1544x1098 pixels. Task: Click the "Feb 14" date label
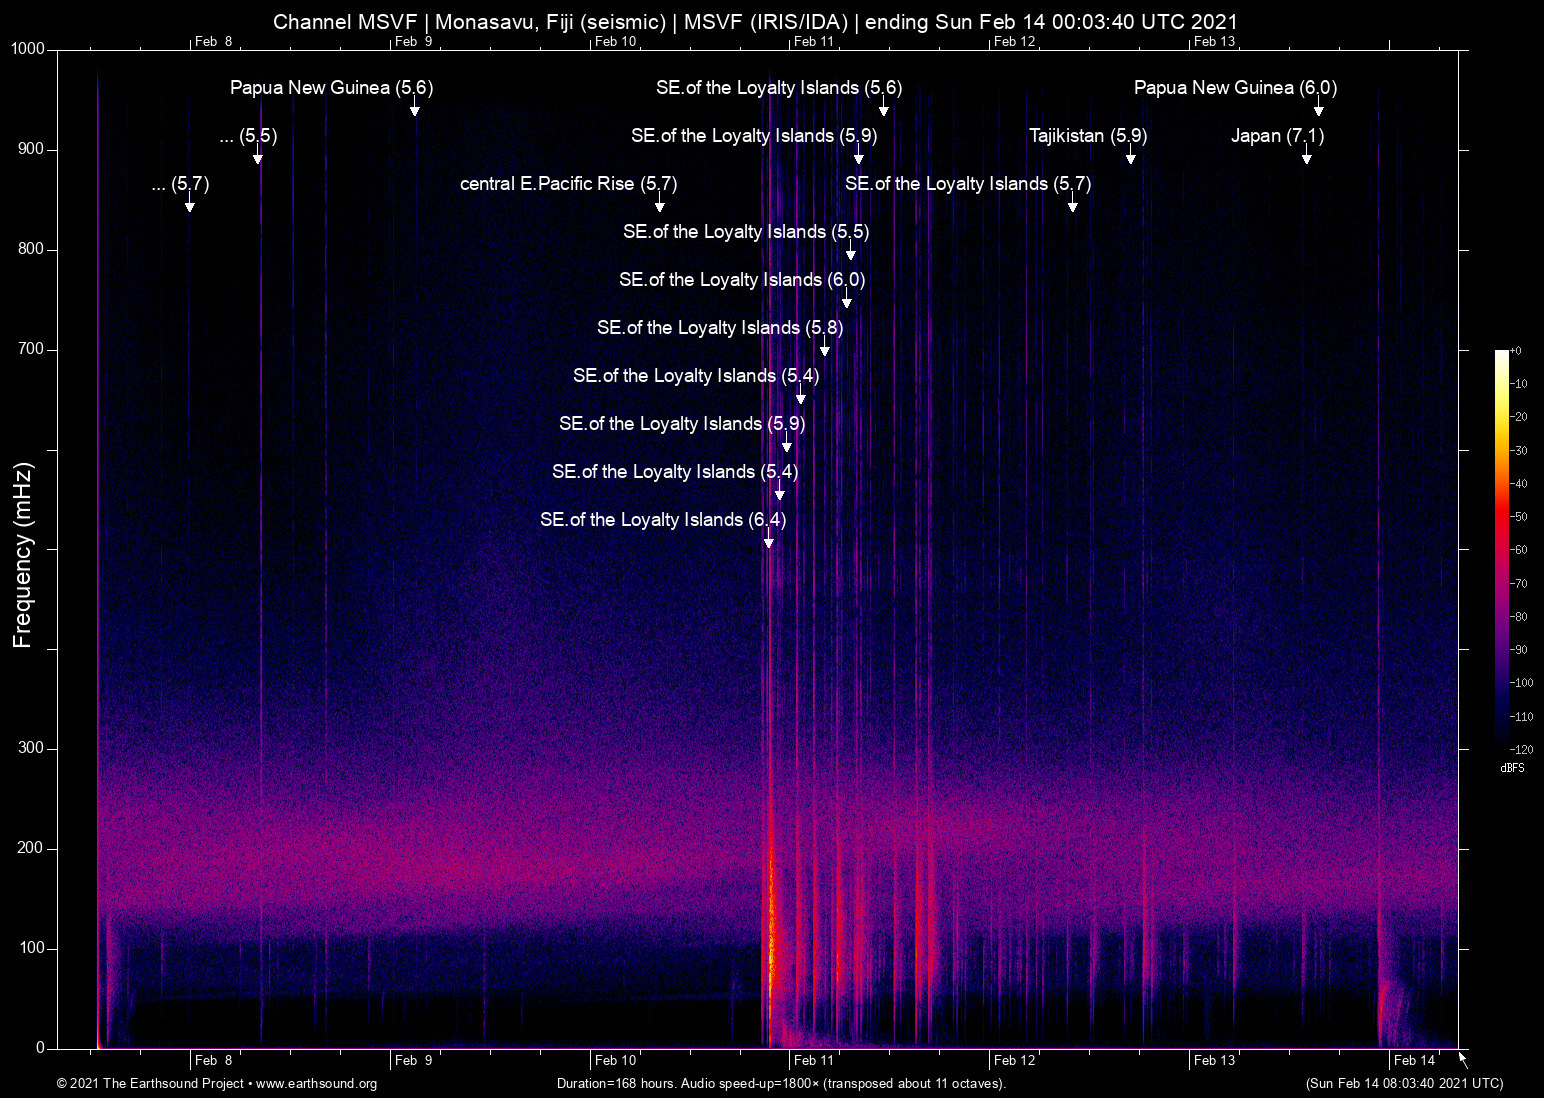coord(1414,1060)
